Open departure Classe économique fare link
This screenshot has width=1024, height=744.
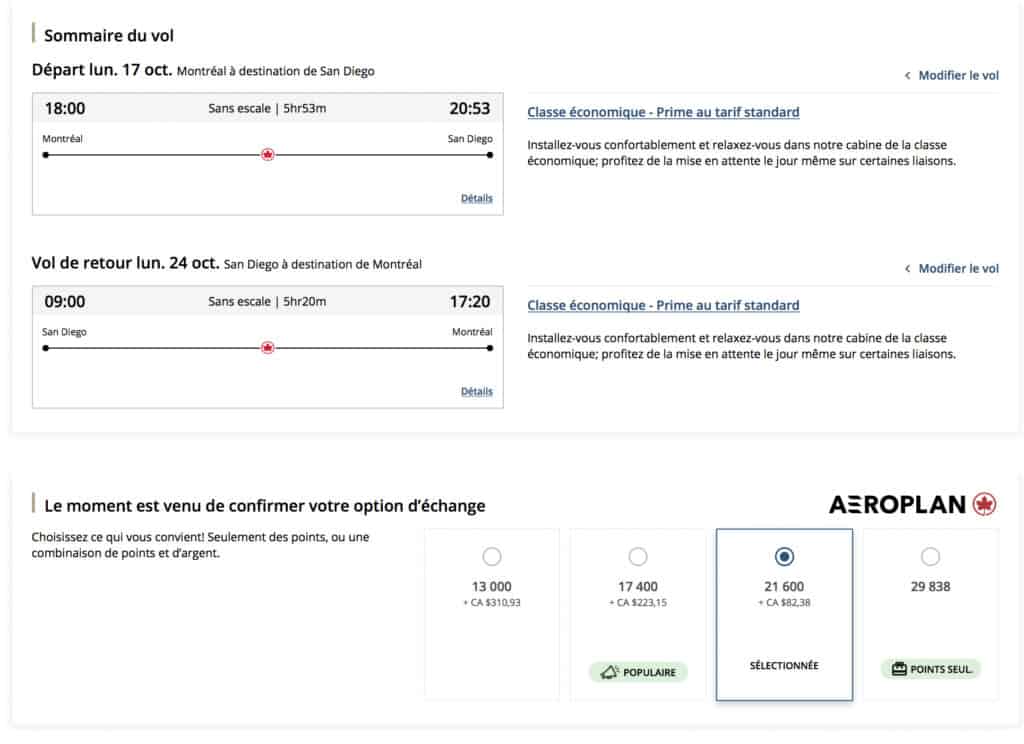tap(663, 112)
